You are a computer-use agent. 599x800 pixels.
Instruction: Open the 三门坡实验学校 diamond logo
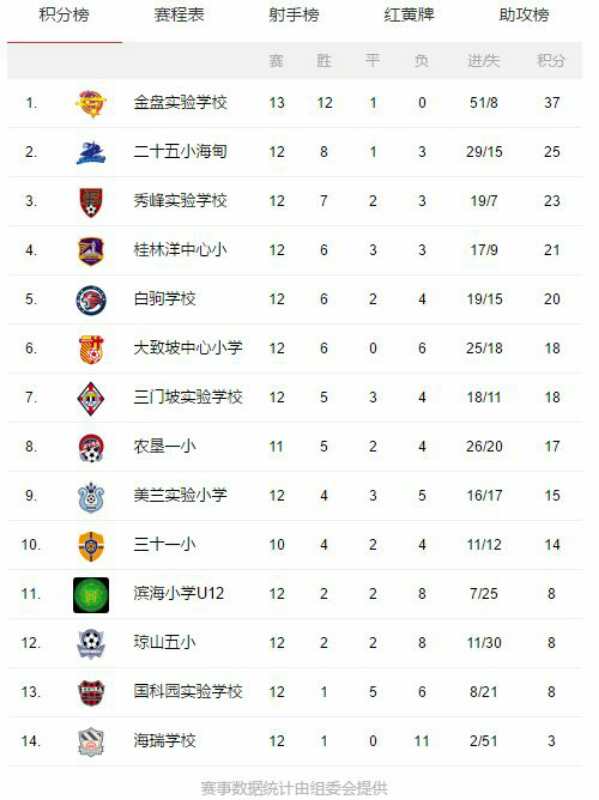click(91, 398)
